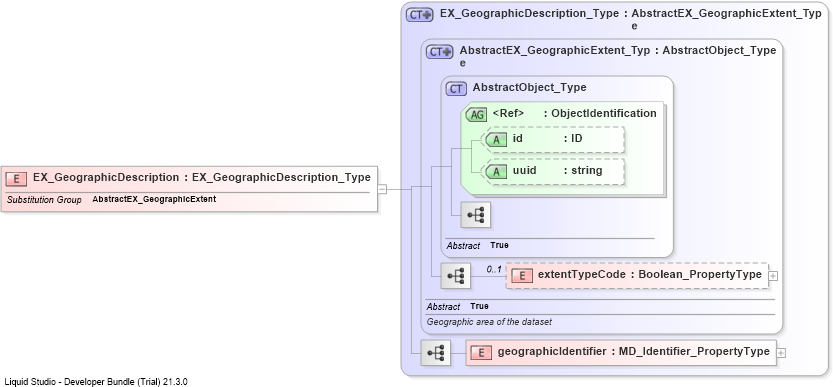Viewport: 833px width, 387px height.
Task: Click the geographicIdentifier : MD_Identifier_PropertyType label
Action: click(634, 351)
